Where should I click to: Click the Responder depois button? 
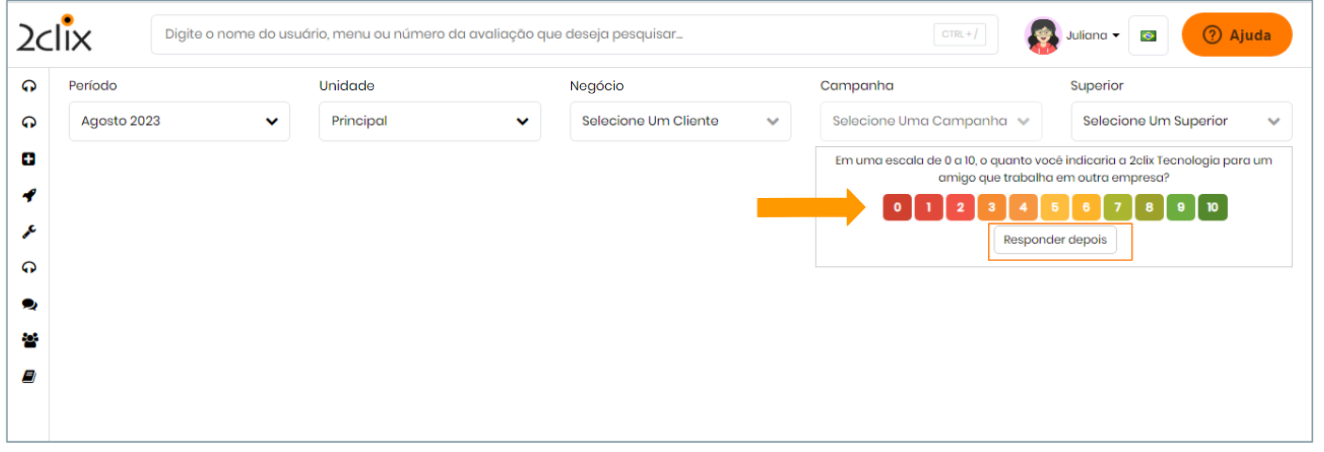click(1055, 240)
